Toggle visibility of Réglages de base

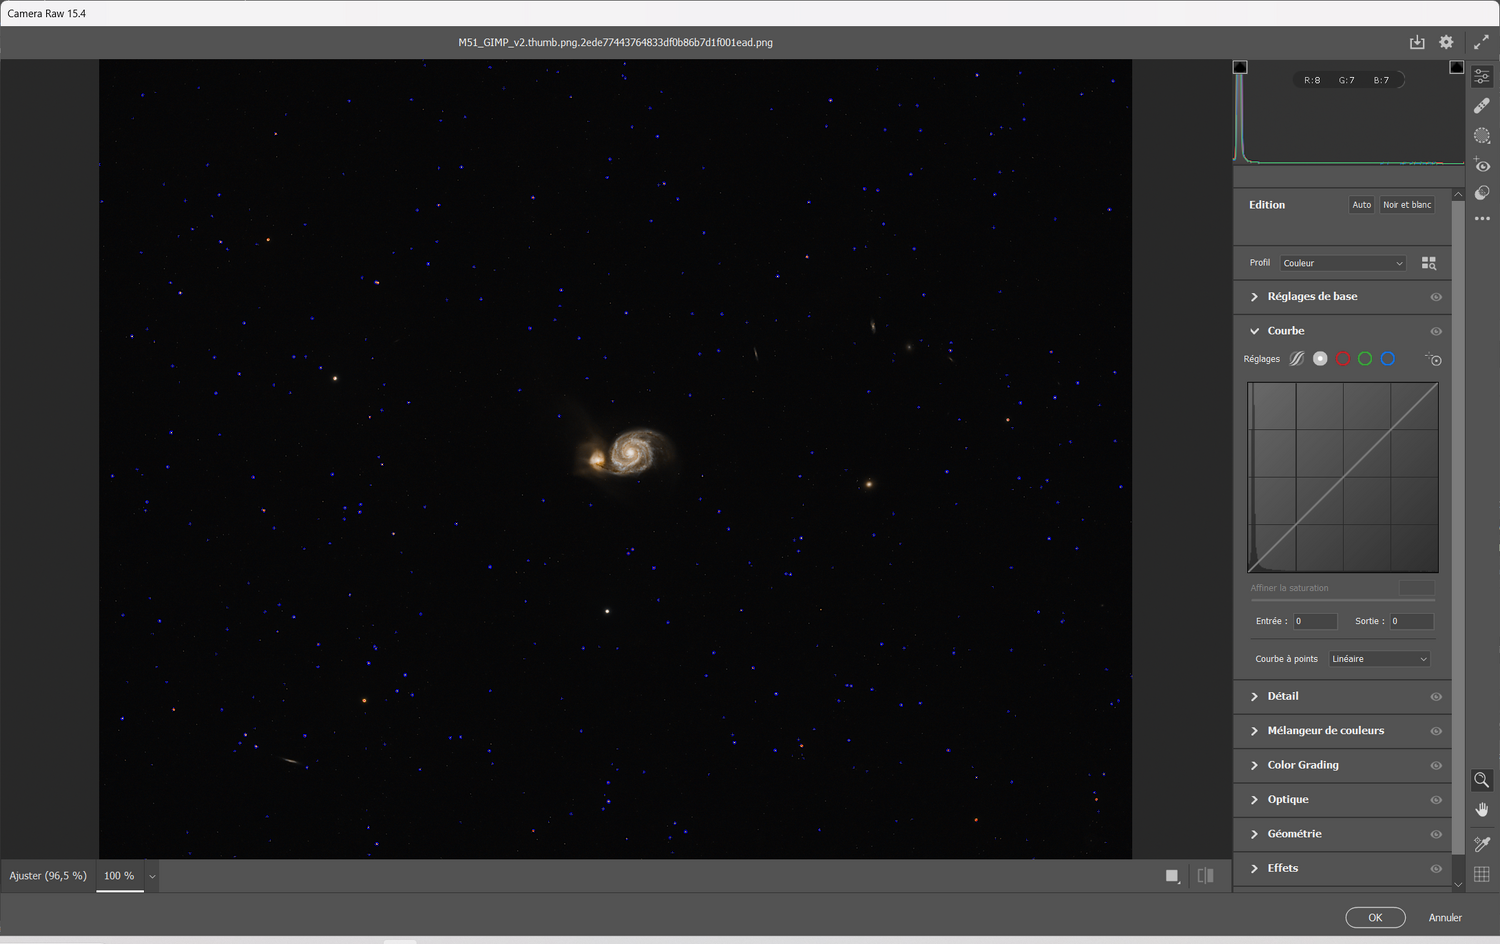click(x=1436, y=297)
